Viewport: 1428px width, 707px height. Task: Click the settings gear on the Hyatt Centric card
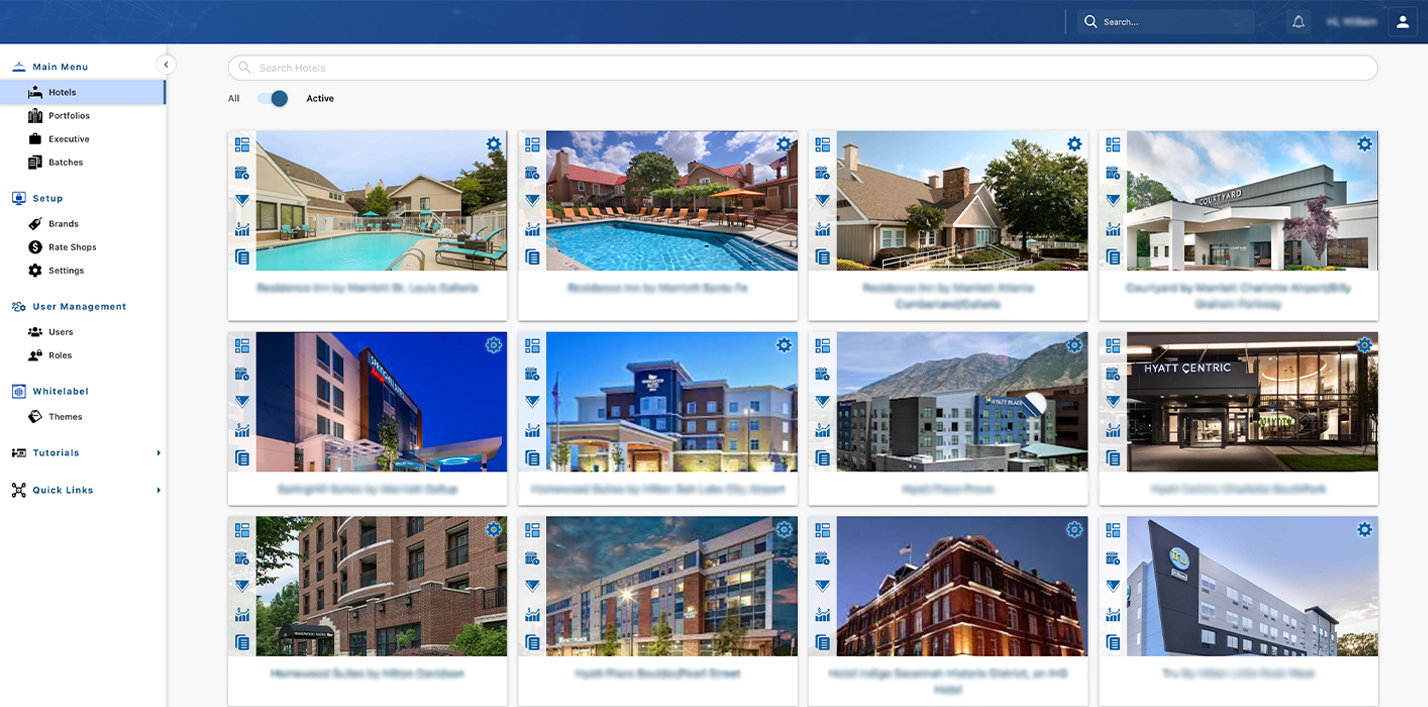click(1365, 345)
